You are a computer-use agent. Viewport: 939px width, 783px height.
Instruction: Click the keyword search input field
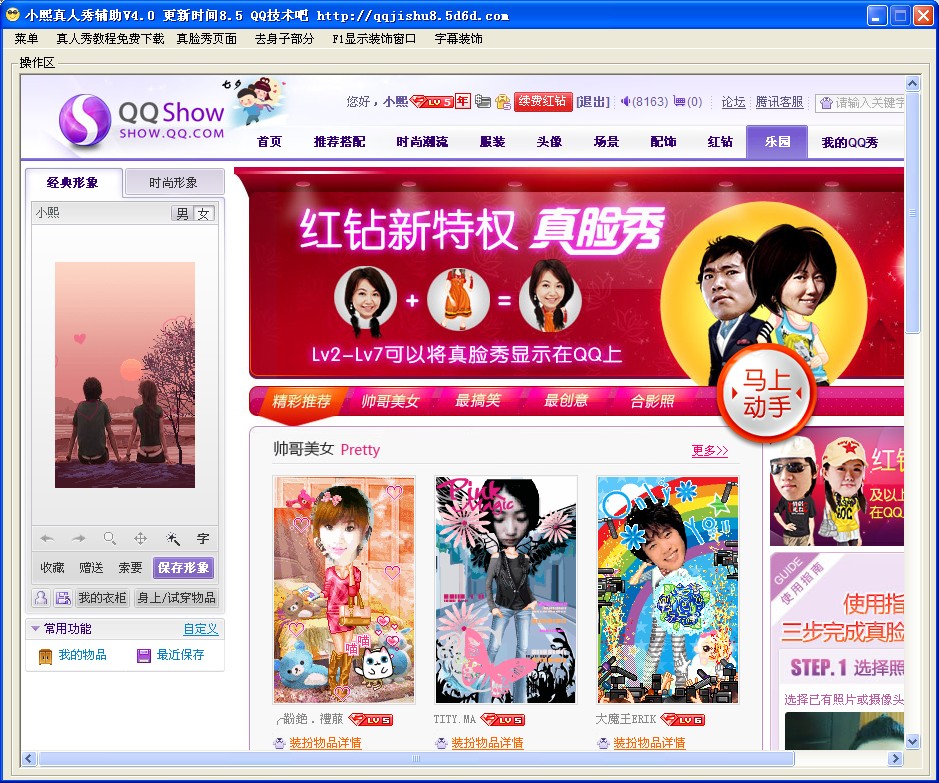(x=860, y=103)
